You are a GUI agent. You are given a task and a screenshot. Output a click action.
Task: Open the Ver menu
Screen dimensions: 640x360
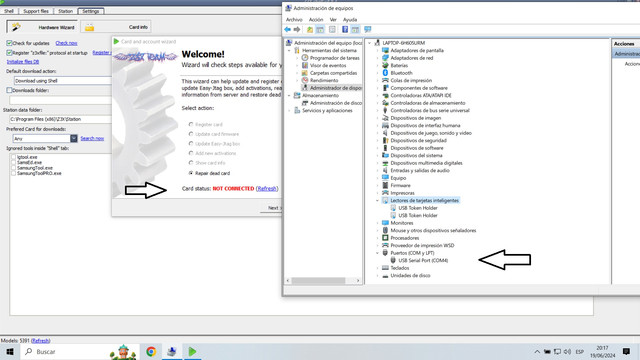coord(333,20)
